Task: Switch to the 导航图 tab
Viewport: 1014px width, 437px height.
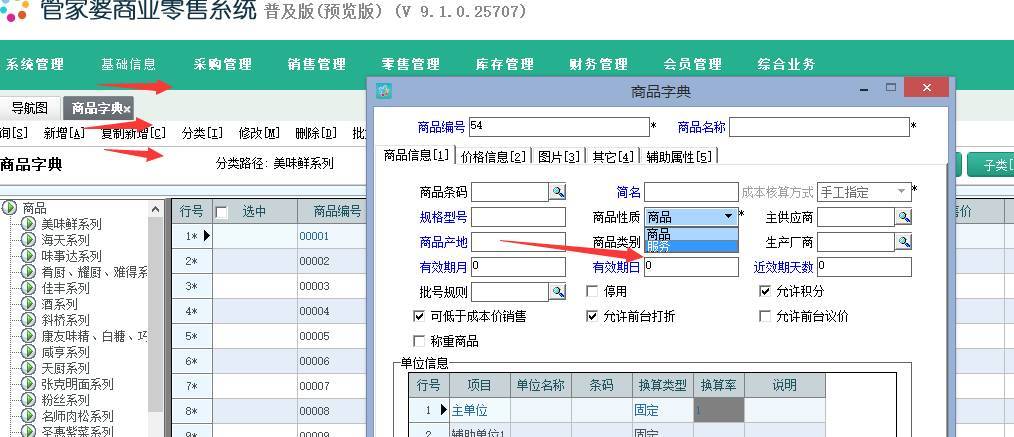Action: pyautogui.click(x=30, y=108)
